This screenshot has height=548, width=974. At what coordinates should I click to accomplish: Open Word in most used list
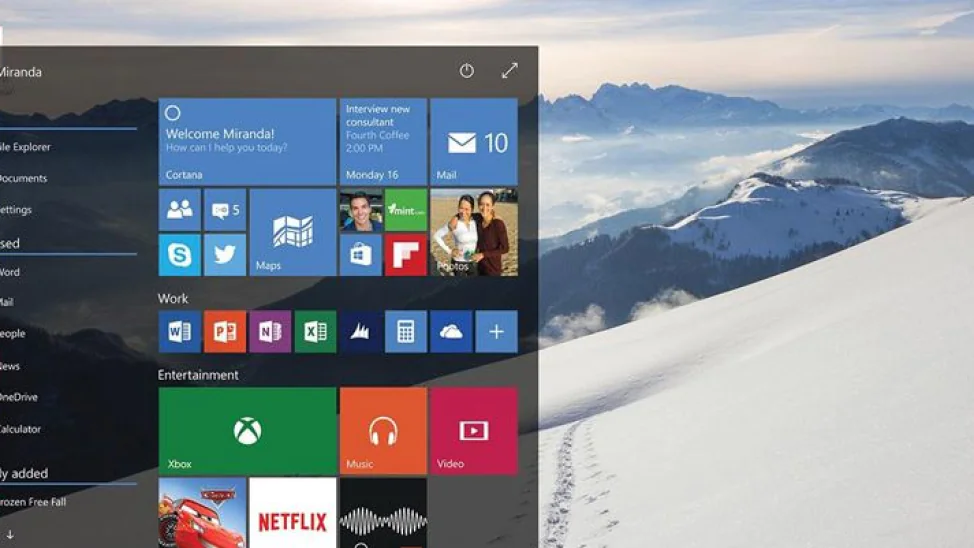pyautogui.click(x=10, y=272)
